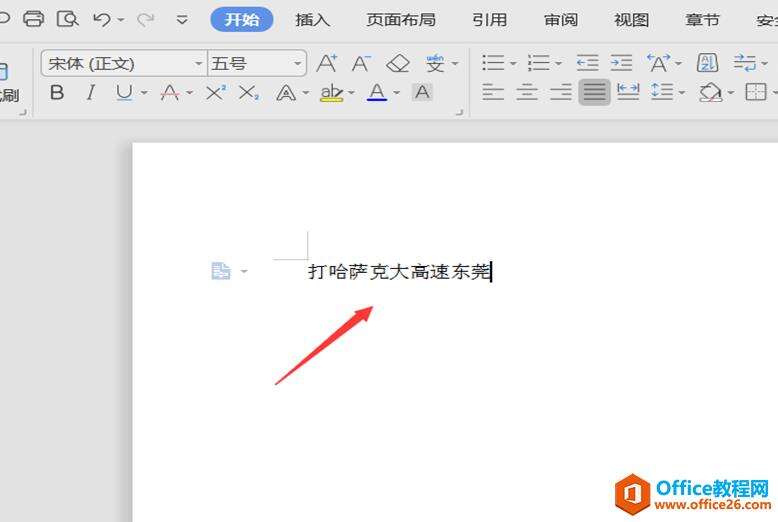The width and height of the screenshot is (778, 522).
Task: Open the strikethrough options dropdown arrow
Action: click(x=190, y=93)
